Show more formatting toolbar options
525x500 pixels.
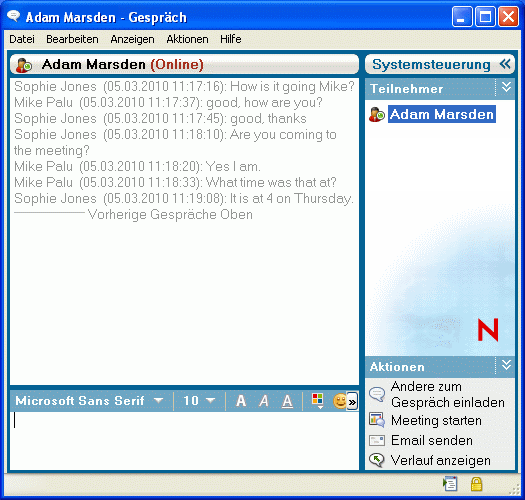point(352,401)
